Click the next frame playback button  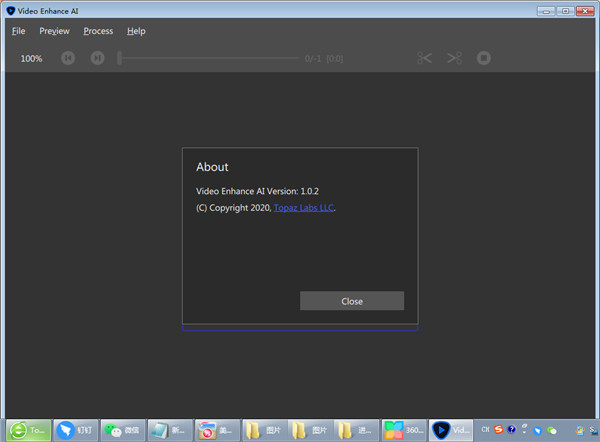pyautogui.click(x=97, y=58)
